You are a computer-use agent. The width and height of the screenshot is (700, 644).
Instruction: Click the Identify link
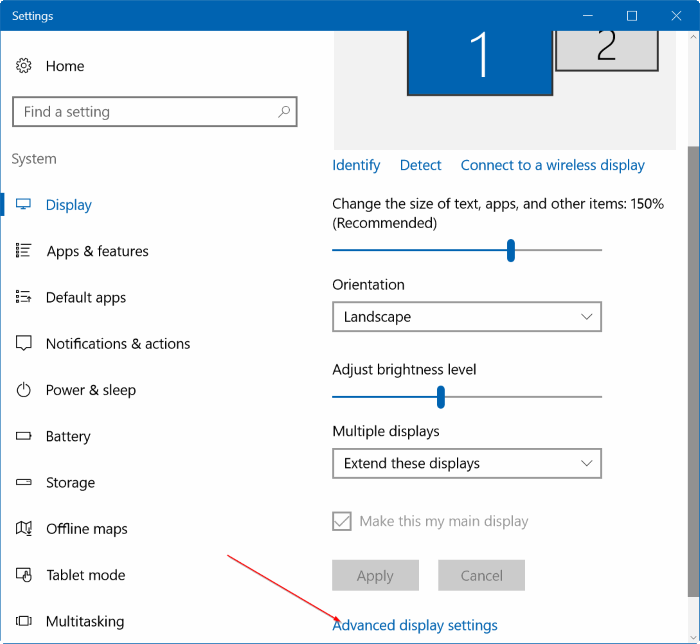coord(356,165)
